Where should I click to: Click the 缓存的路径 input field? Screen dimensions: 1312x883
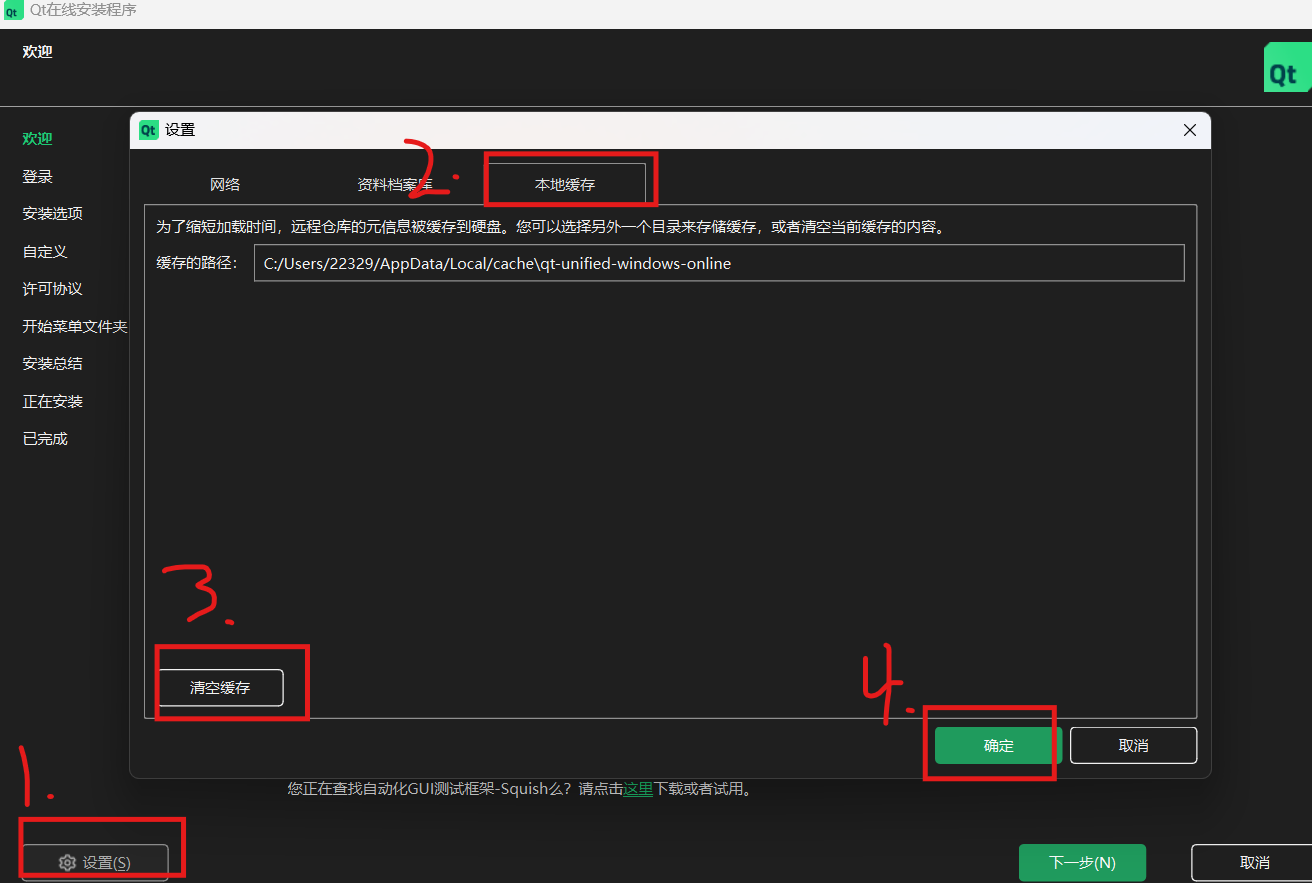tap(719, 263)
